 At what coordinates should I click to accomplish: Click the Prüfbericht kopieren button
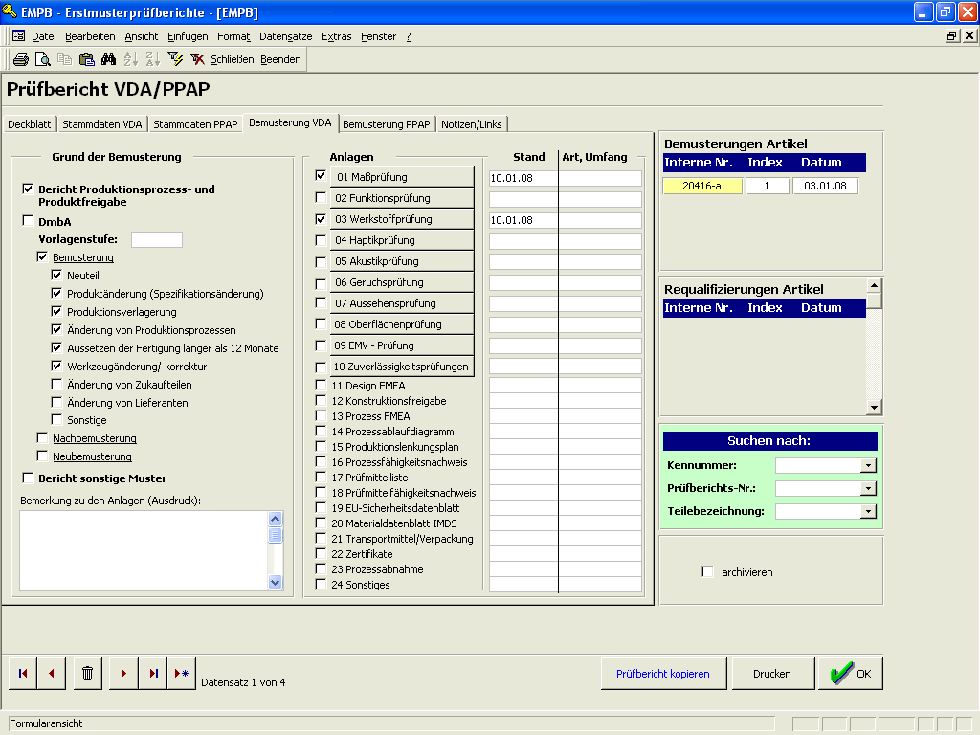[x=662, y=674]
